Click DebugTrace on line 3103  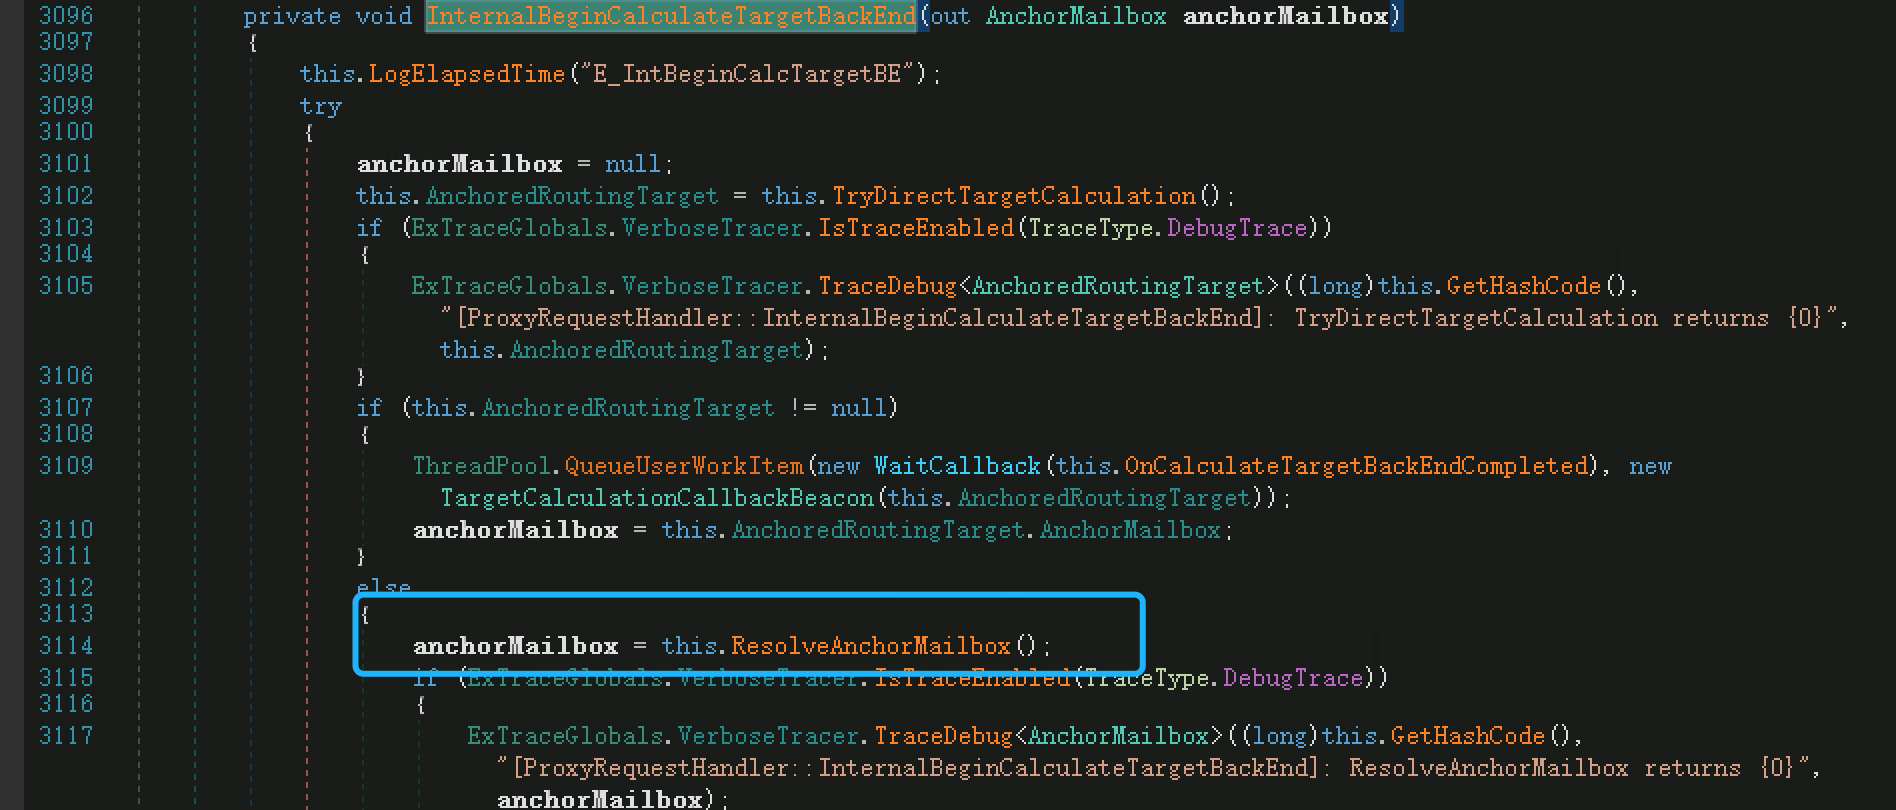[1237, 228]
